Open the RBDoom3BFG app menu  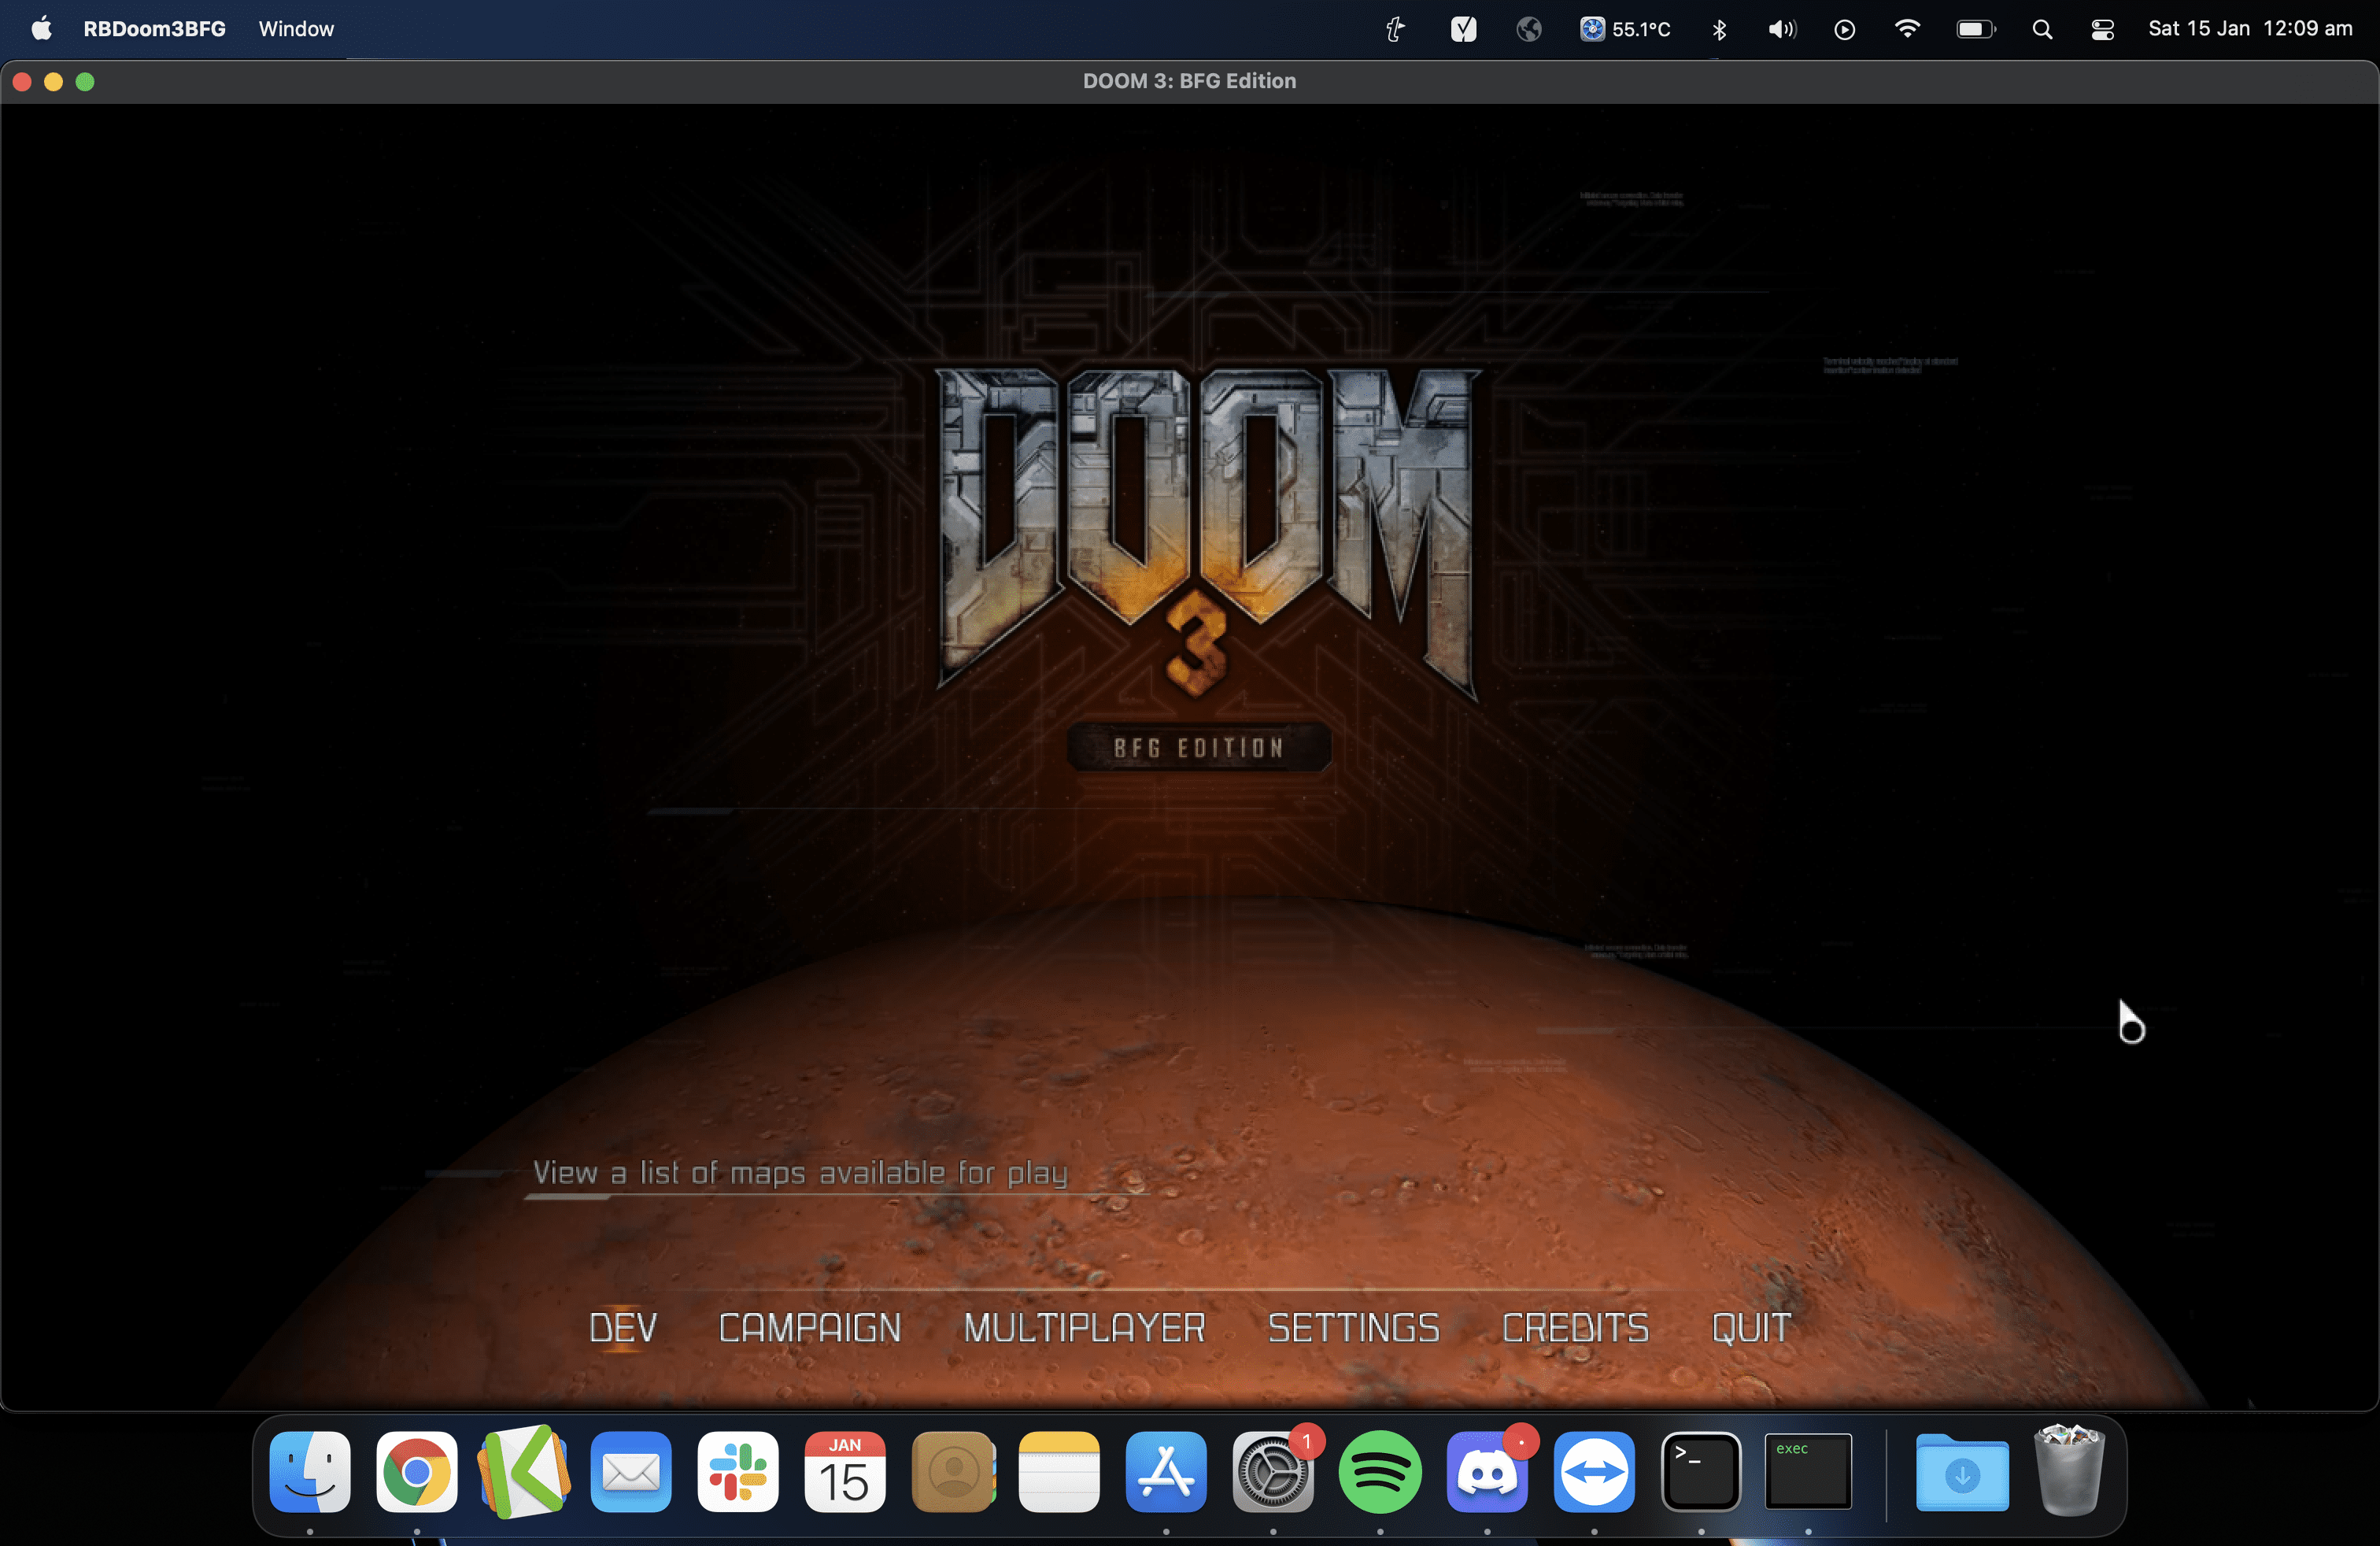pos(154,29)
